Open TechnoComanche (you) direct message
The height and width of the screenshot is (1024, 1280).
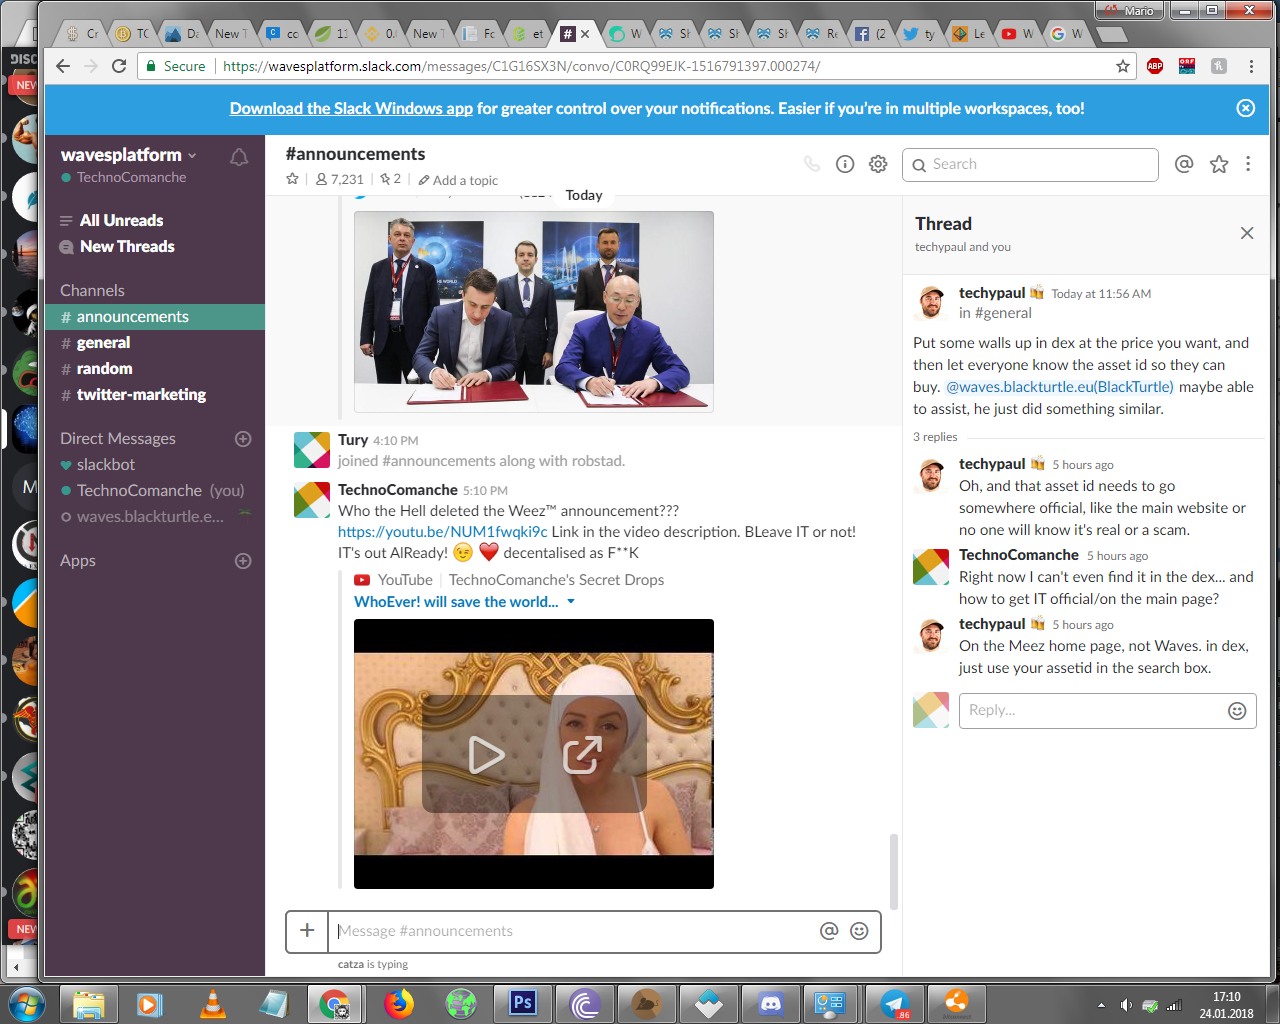(155, 491)
